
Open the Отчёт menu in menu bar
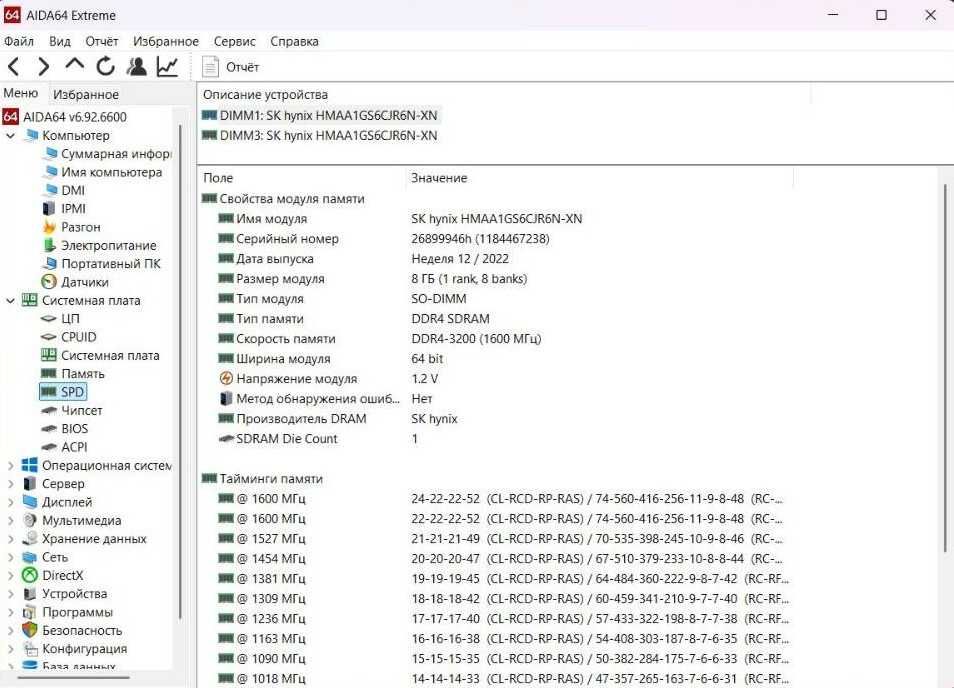click(102, 41)
